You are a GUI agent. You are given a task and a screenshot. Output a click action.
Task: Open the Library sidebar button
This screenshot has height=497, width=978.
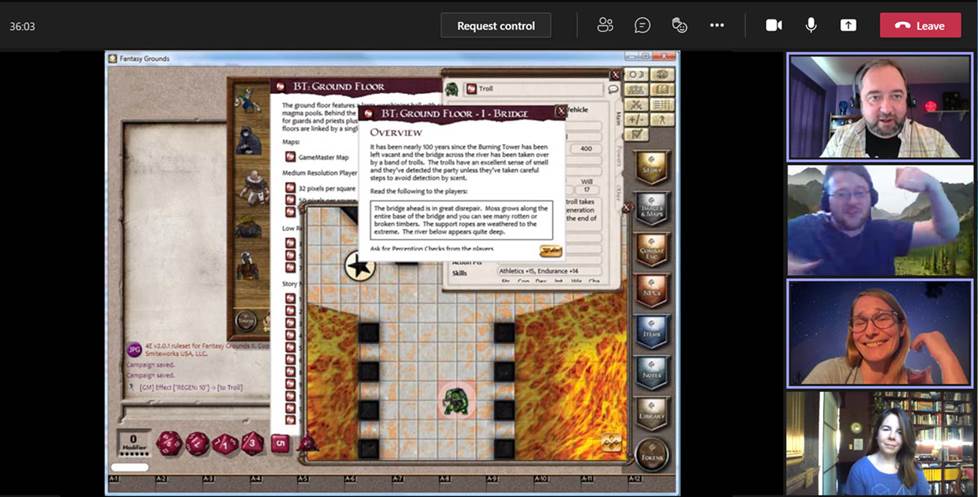point(651,413)
